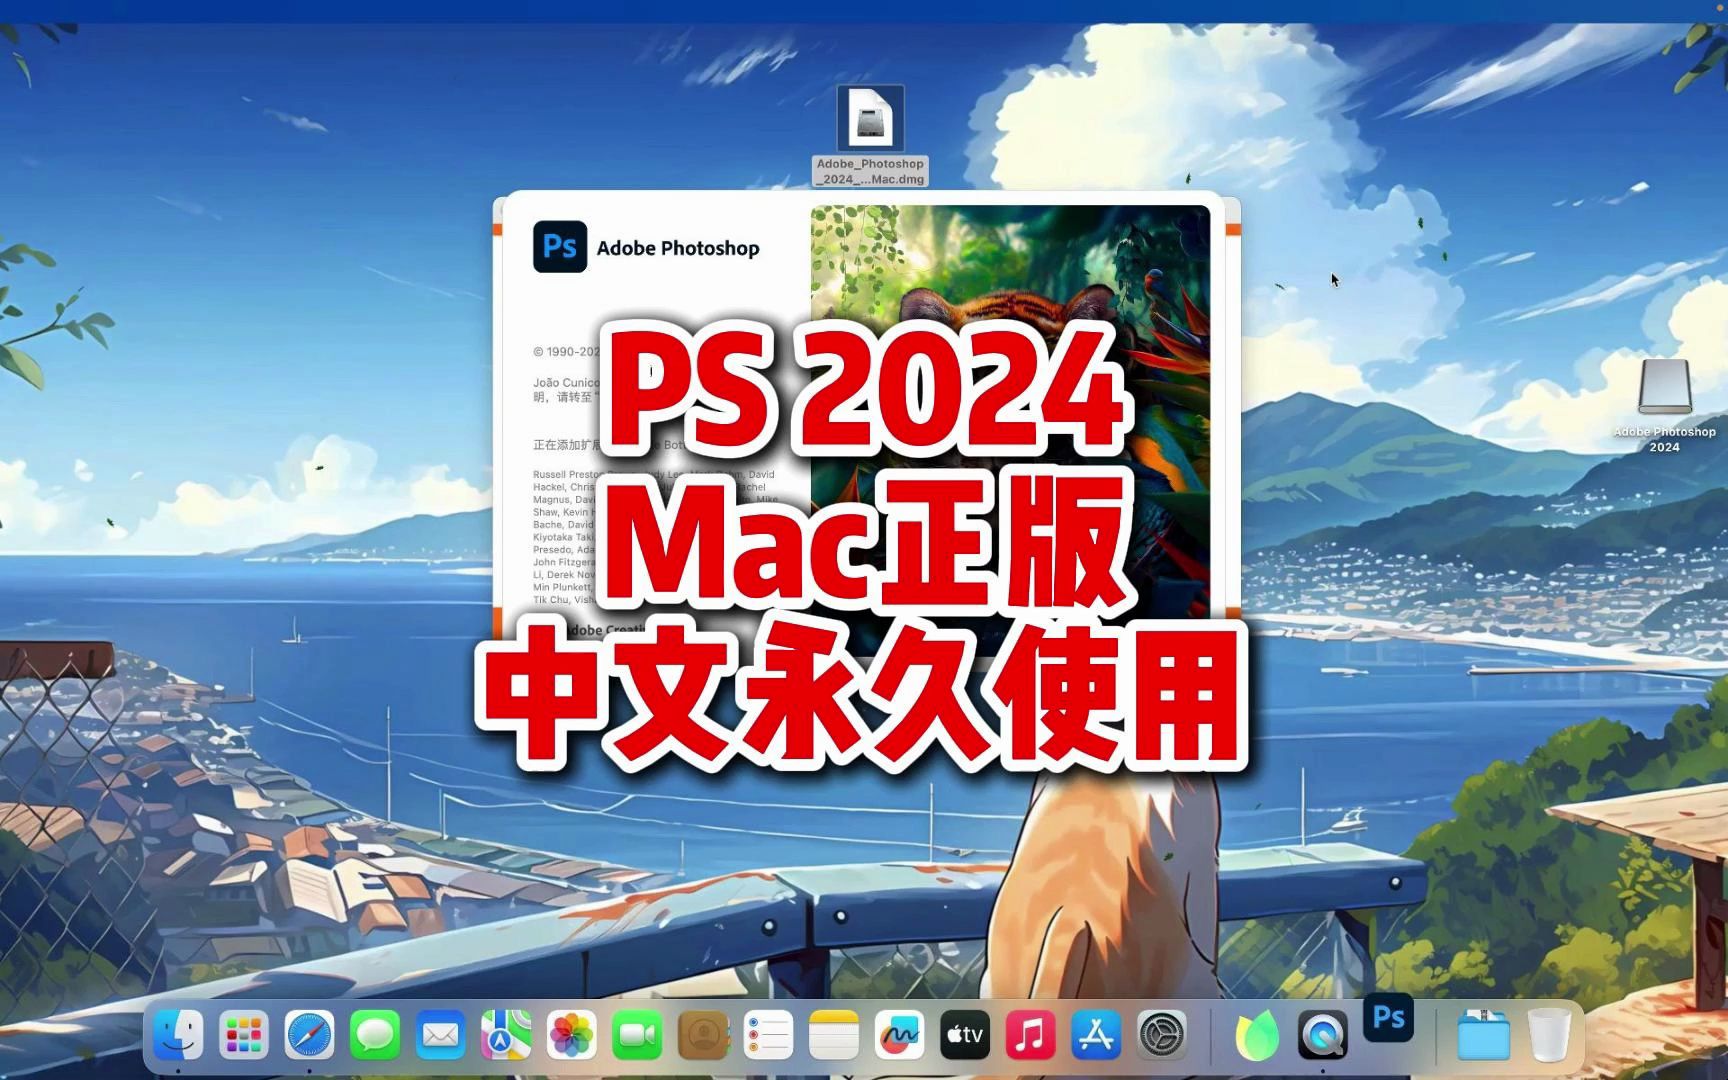
Task: Click the ©1990 copyright line on splash screen
Action: (x=567, y=351)
